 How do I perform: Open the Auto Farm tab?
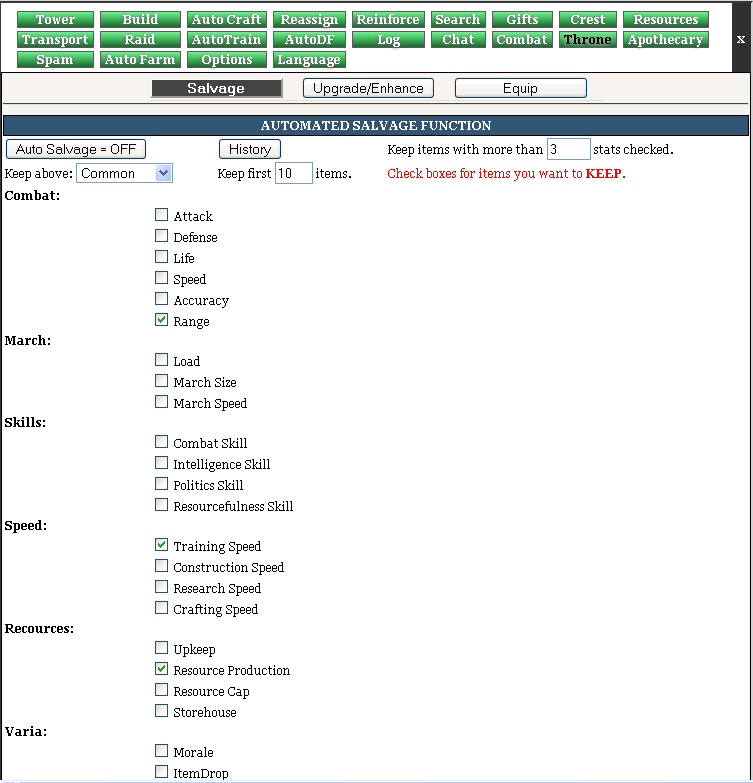(140, 59)
